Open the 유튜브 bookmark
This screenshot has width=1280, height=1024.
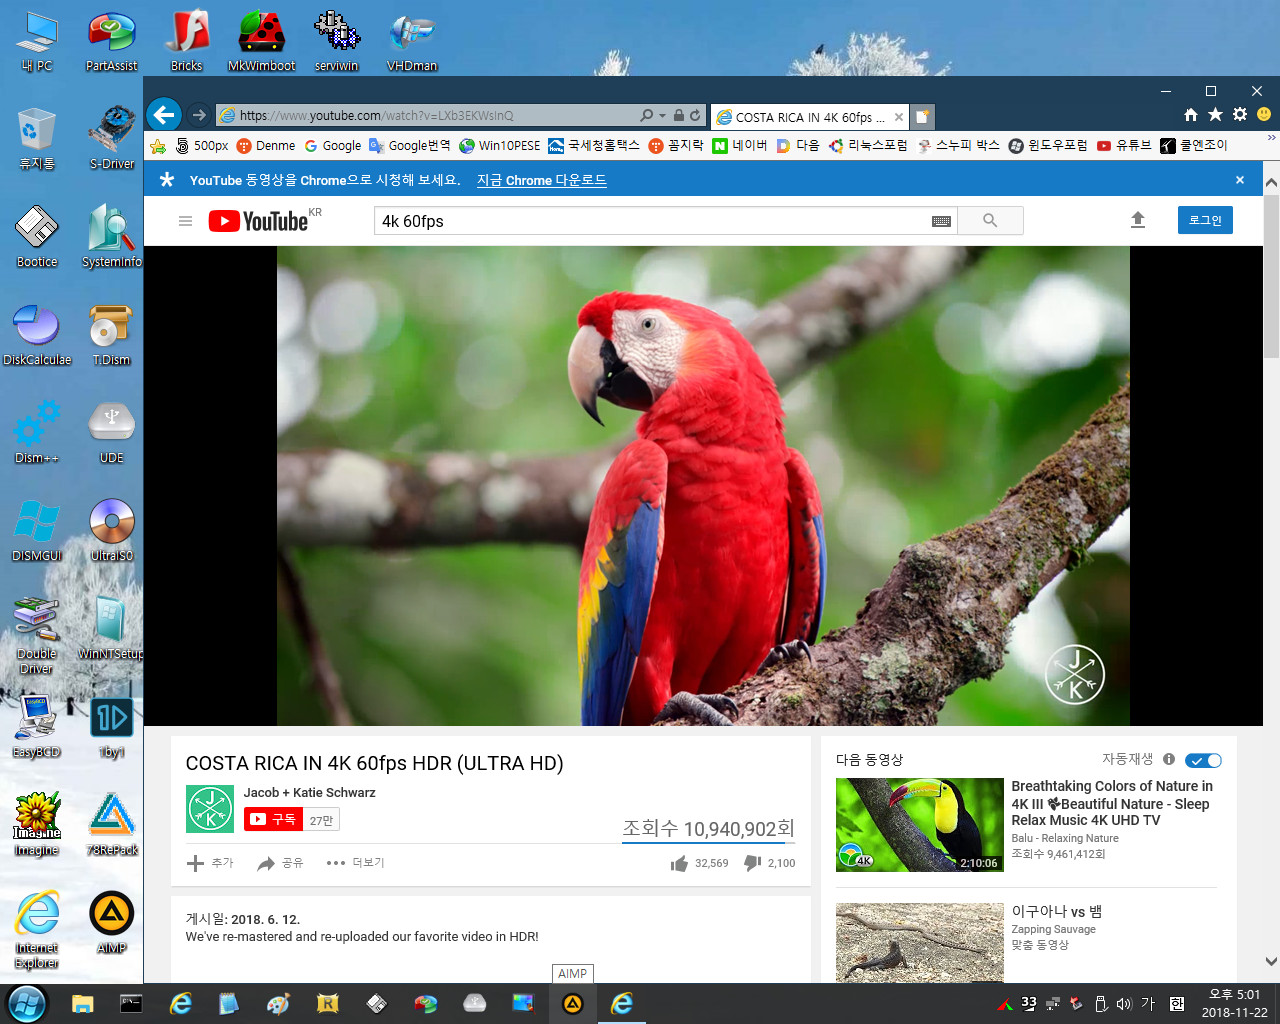click(x=1124, y=145)
